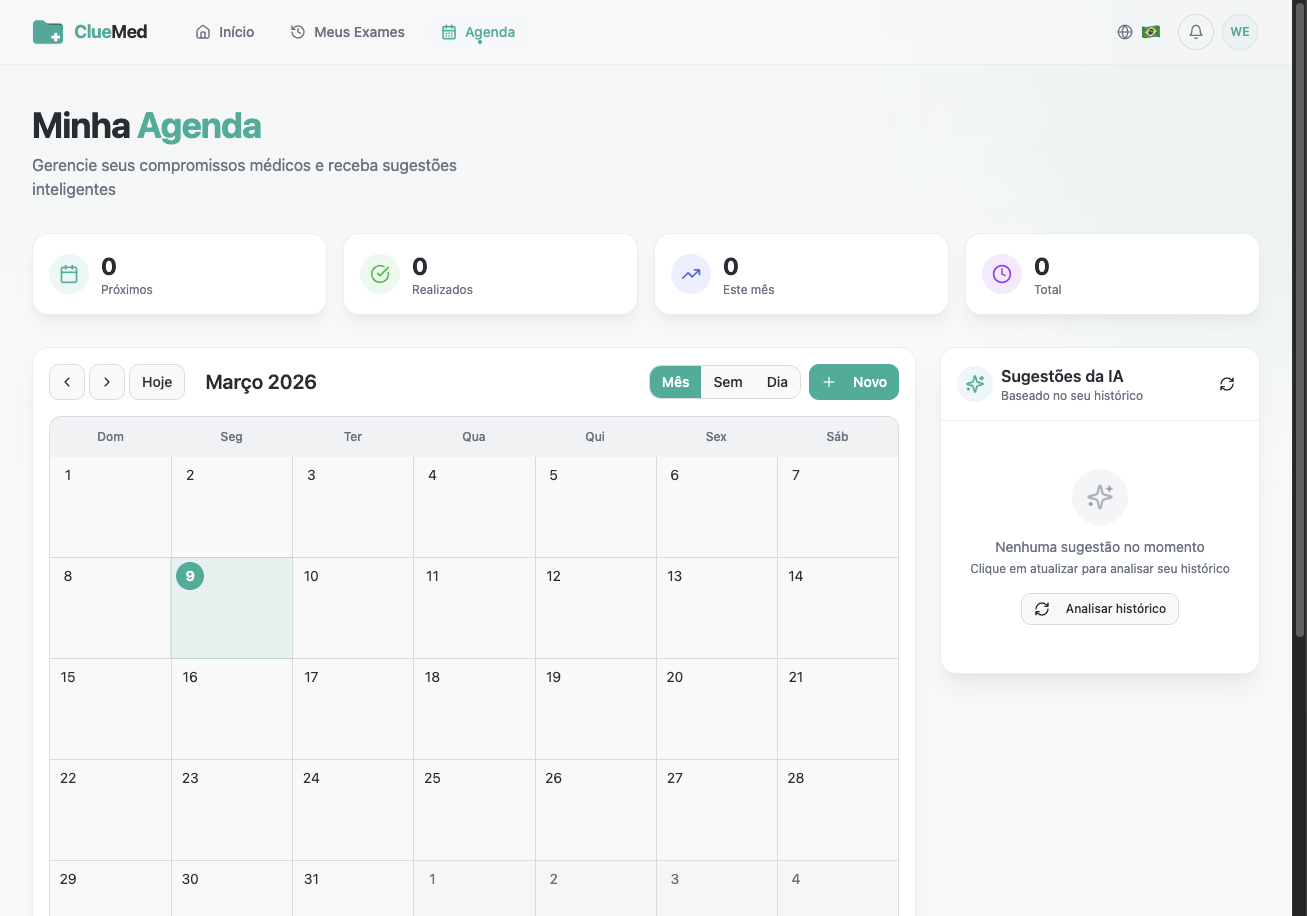Click the Sáb weekday column header
Viewport: 1307px width, 916px height.
tap(837, 437)
